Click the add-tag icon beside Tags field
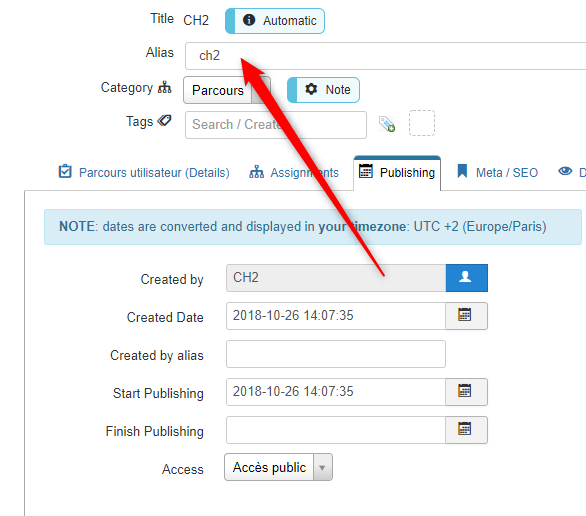586x516 pixels. (x=387, y=124)
